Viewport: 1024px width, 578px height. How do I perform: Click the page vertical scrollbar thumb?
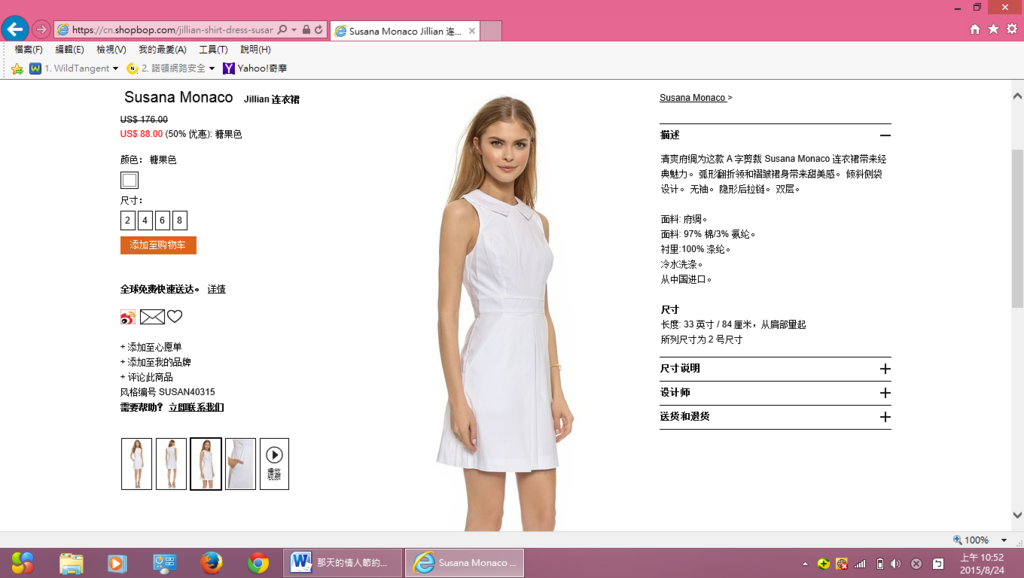pos(1017,229)
